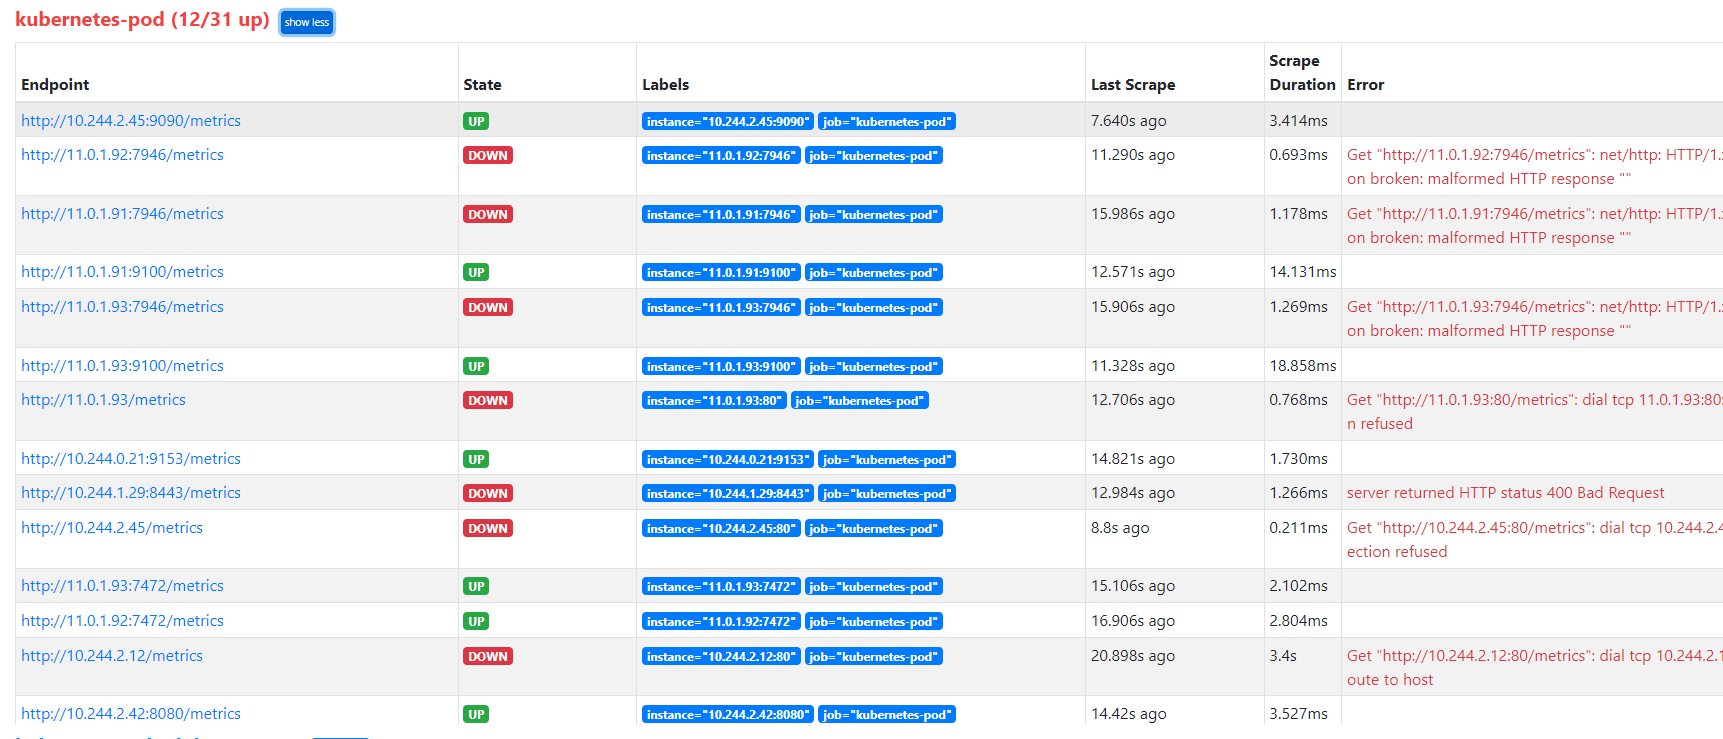Select the instance="10.244.1.29:8443" label badge
The width and height of the screenshot is (1723, 739).
pos(727,494)
